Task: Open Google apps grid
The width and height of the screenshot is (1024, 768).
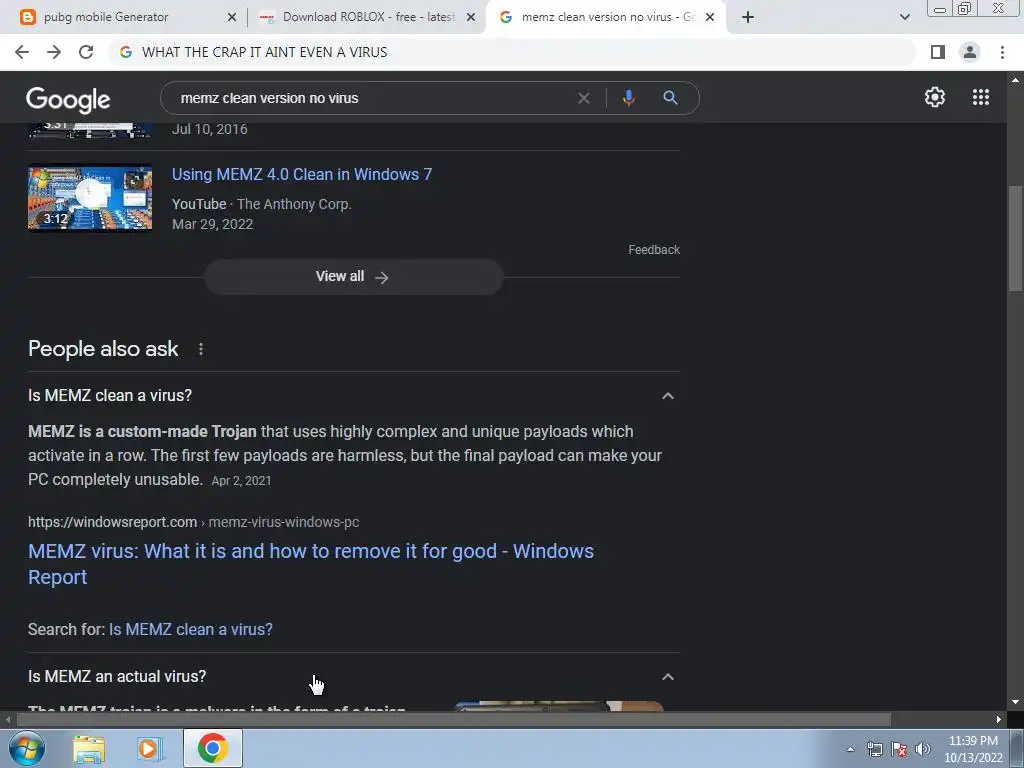Action: 980,97
